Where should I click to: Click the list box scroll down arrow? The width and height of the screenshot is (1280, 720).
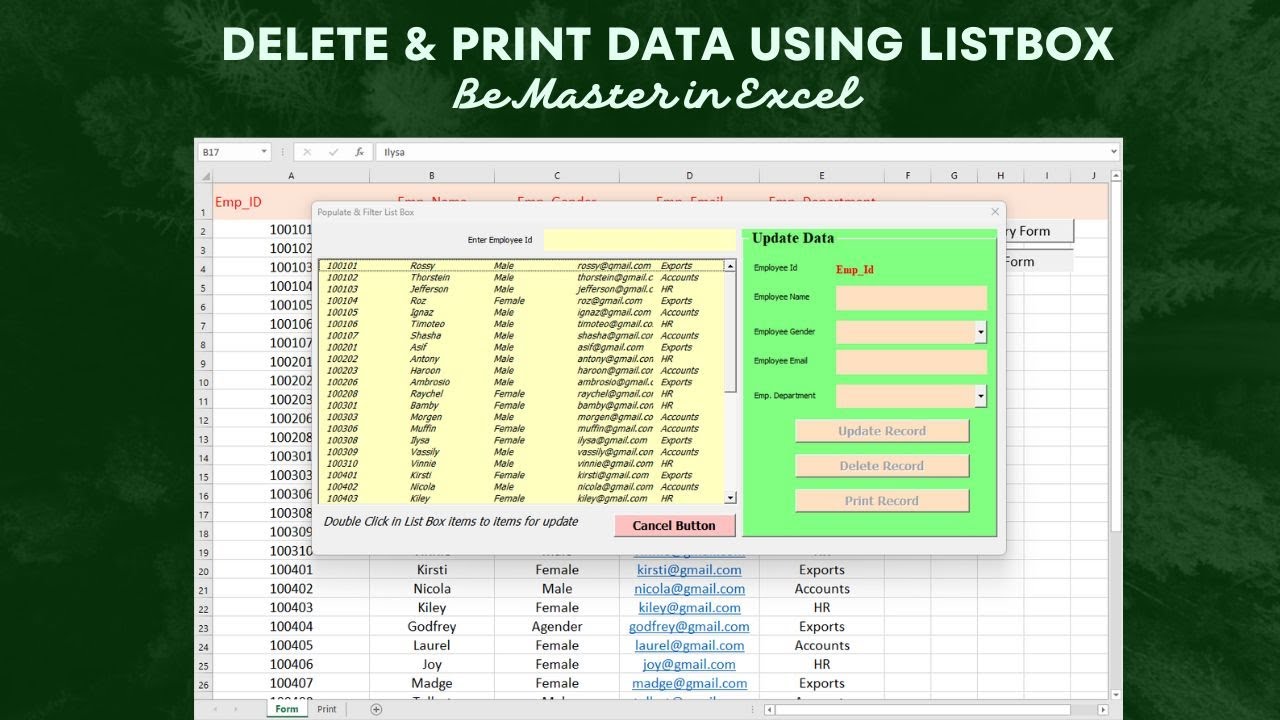tap(730, 497)
